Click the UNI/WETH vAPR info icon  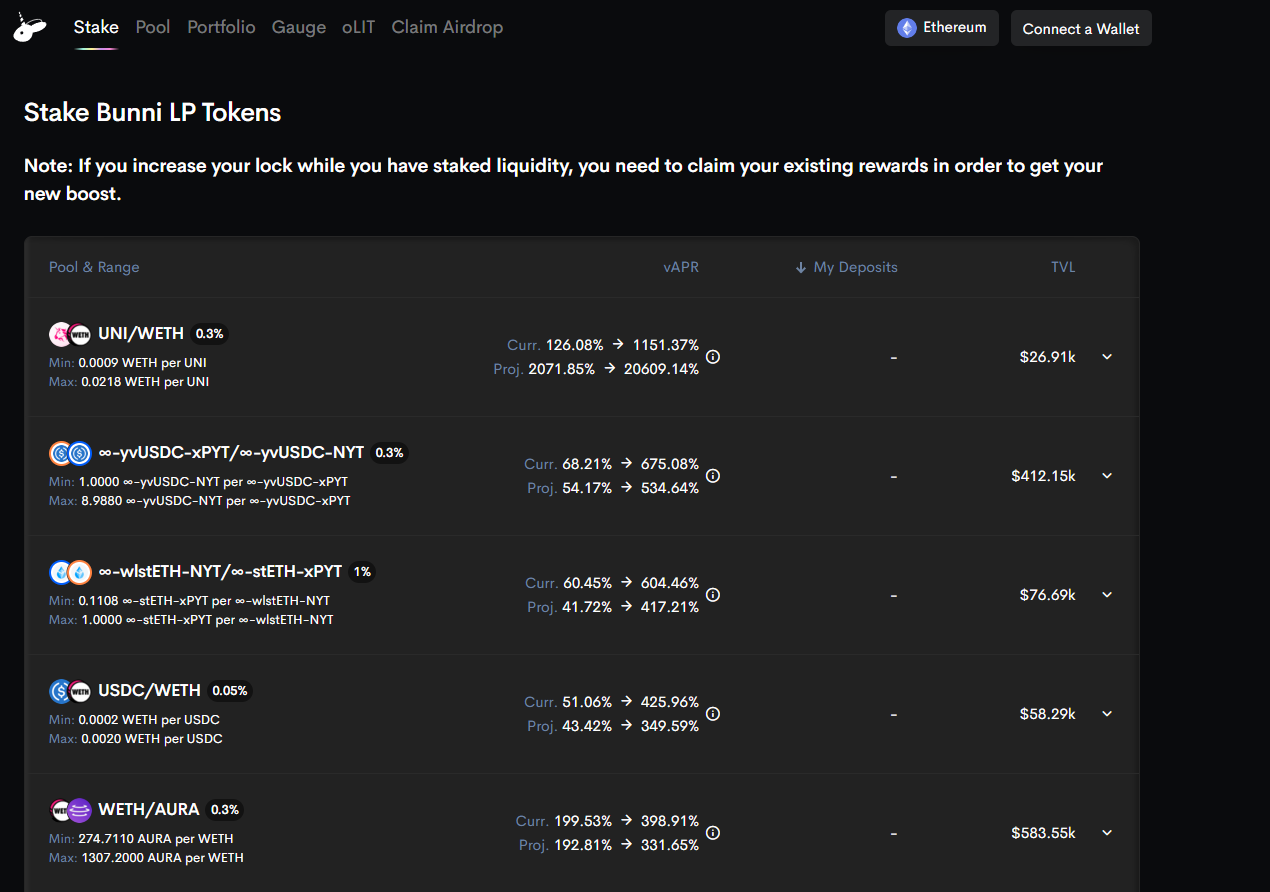[x=713, y=357]
